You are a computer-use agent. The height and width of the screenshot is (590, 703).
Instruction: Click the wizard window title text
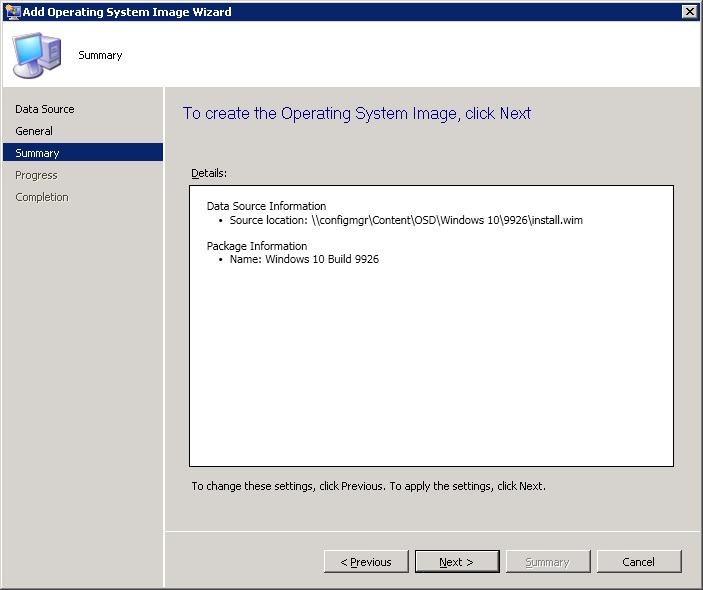click(x=127, y=12)
